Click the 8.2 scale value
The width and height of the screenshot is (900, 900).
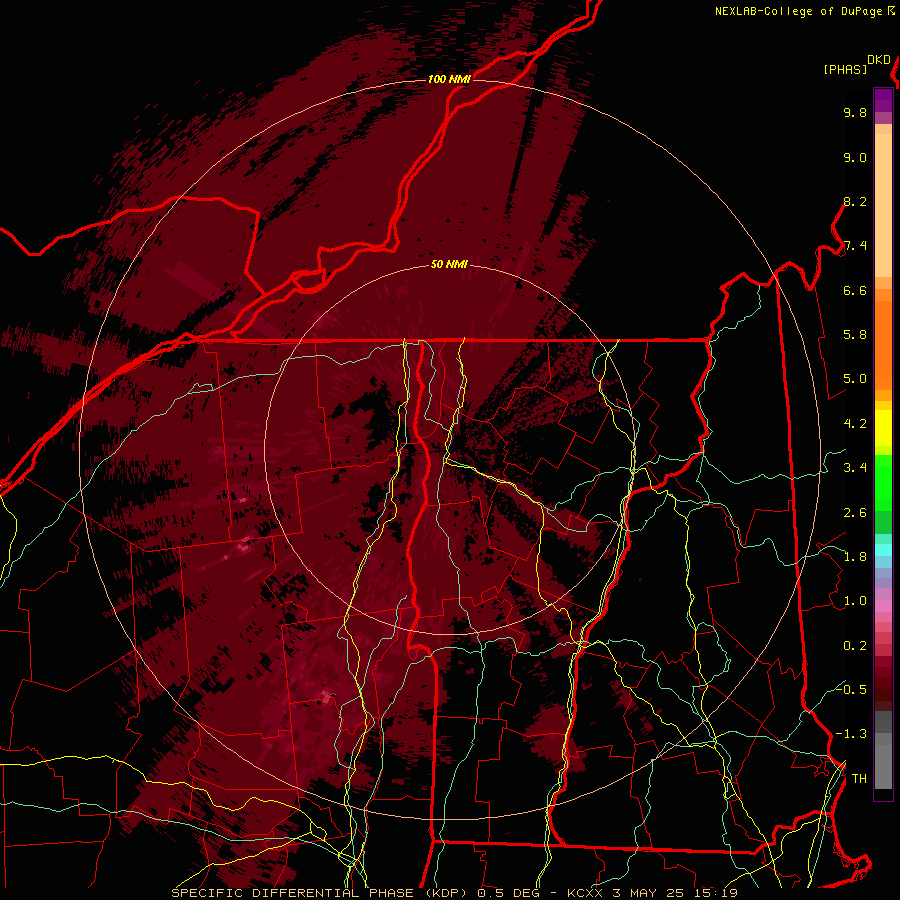855,201
